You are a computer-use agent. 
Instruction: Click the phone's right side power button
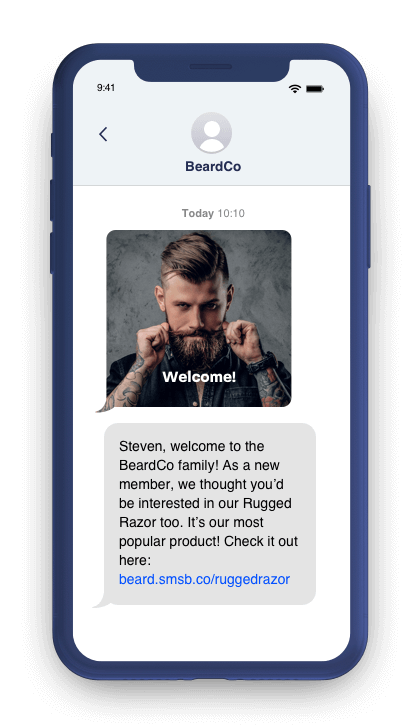(369, 227)
